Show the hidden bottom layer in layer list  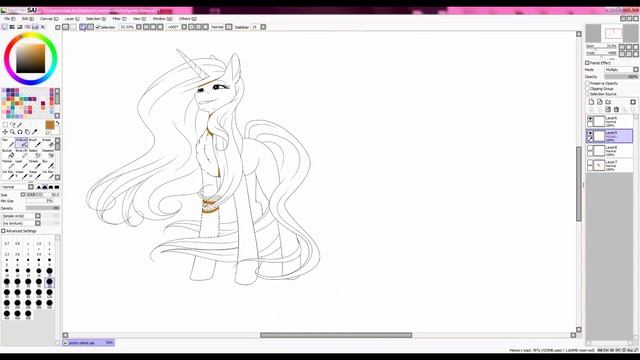pyautogui.click(x=590, y=163)
